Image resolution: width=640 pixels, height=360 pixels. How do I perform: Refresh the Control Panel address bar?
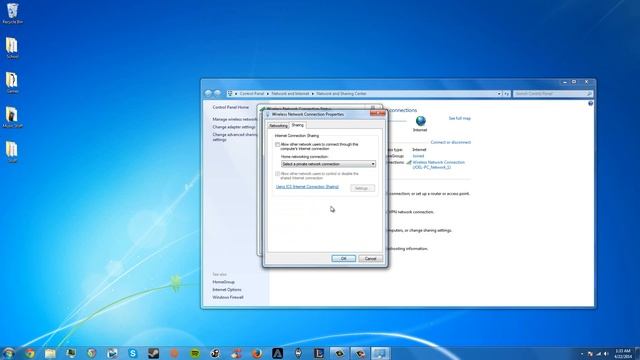pos(507,93)
